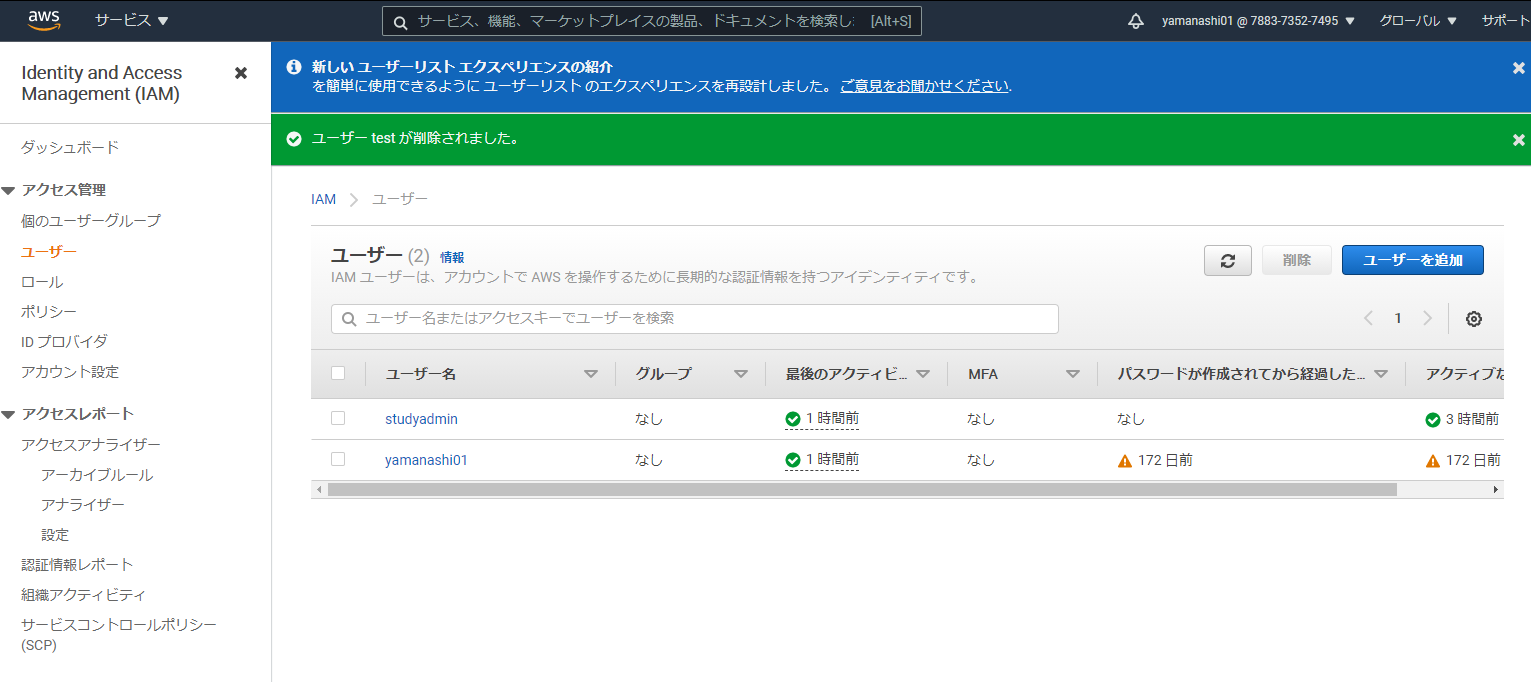
Task: Open アーカイブルール in sidebar
Action: (x=97, y=475)
